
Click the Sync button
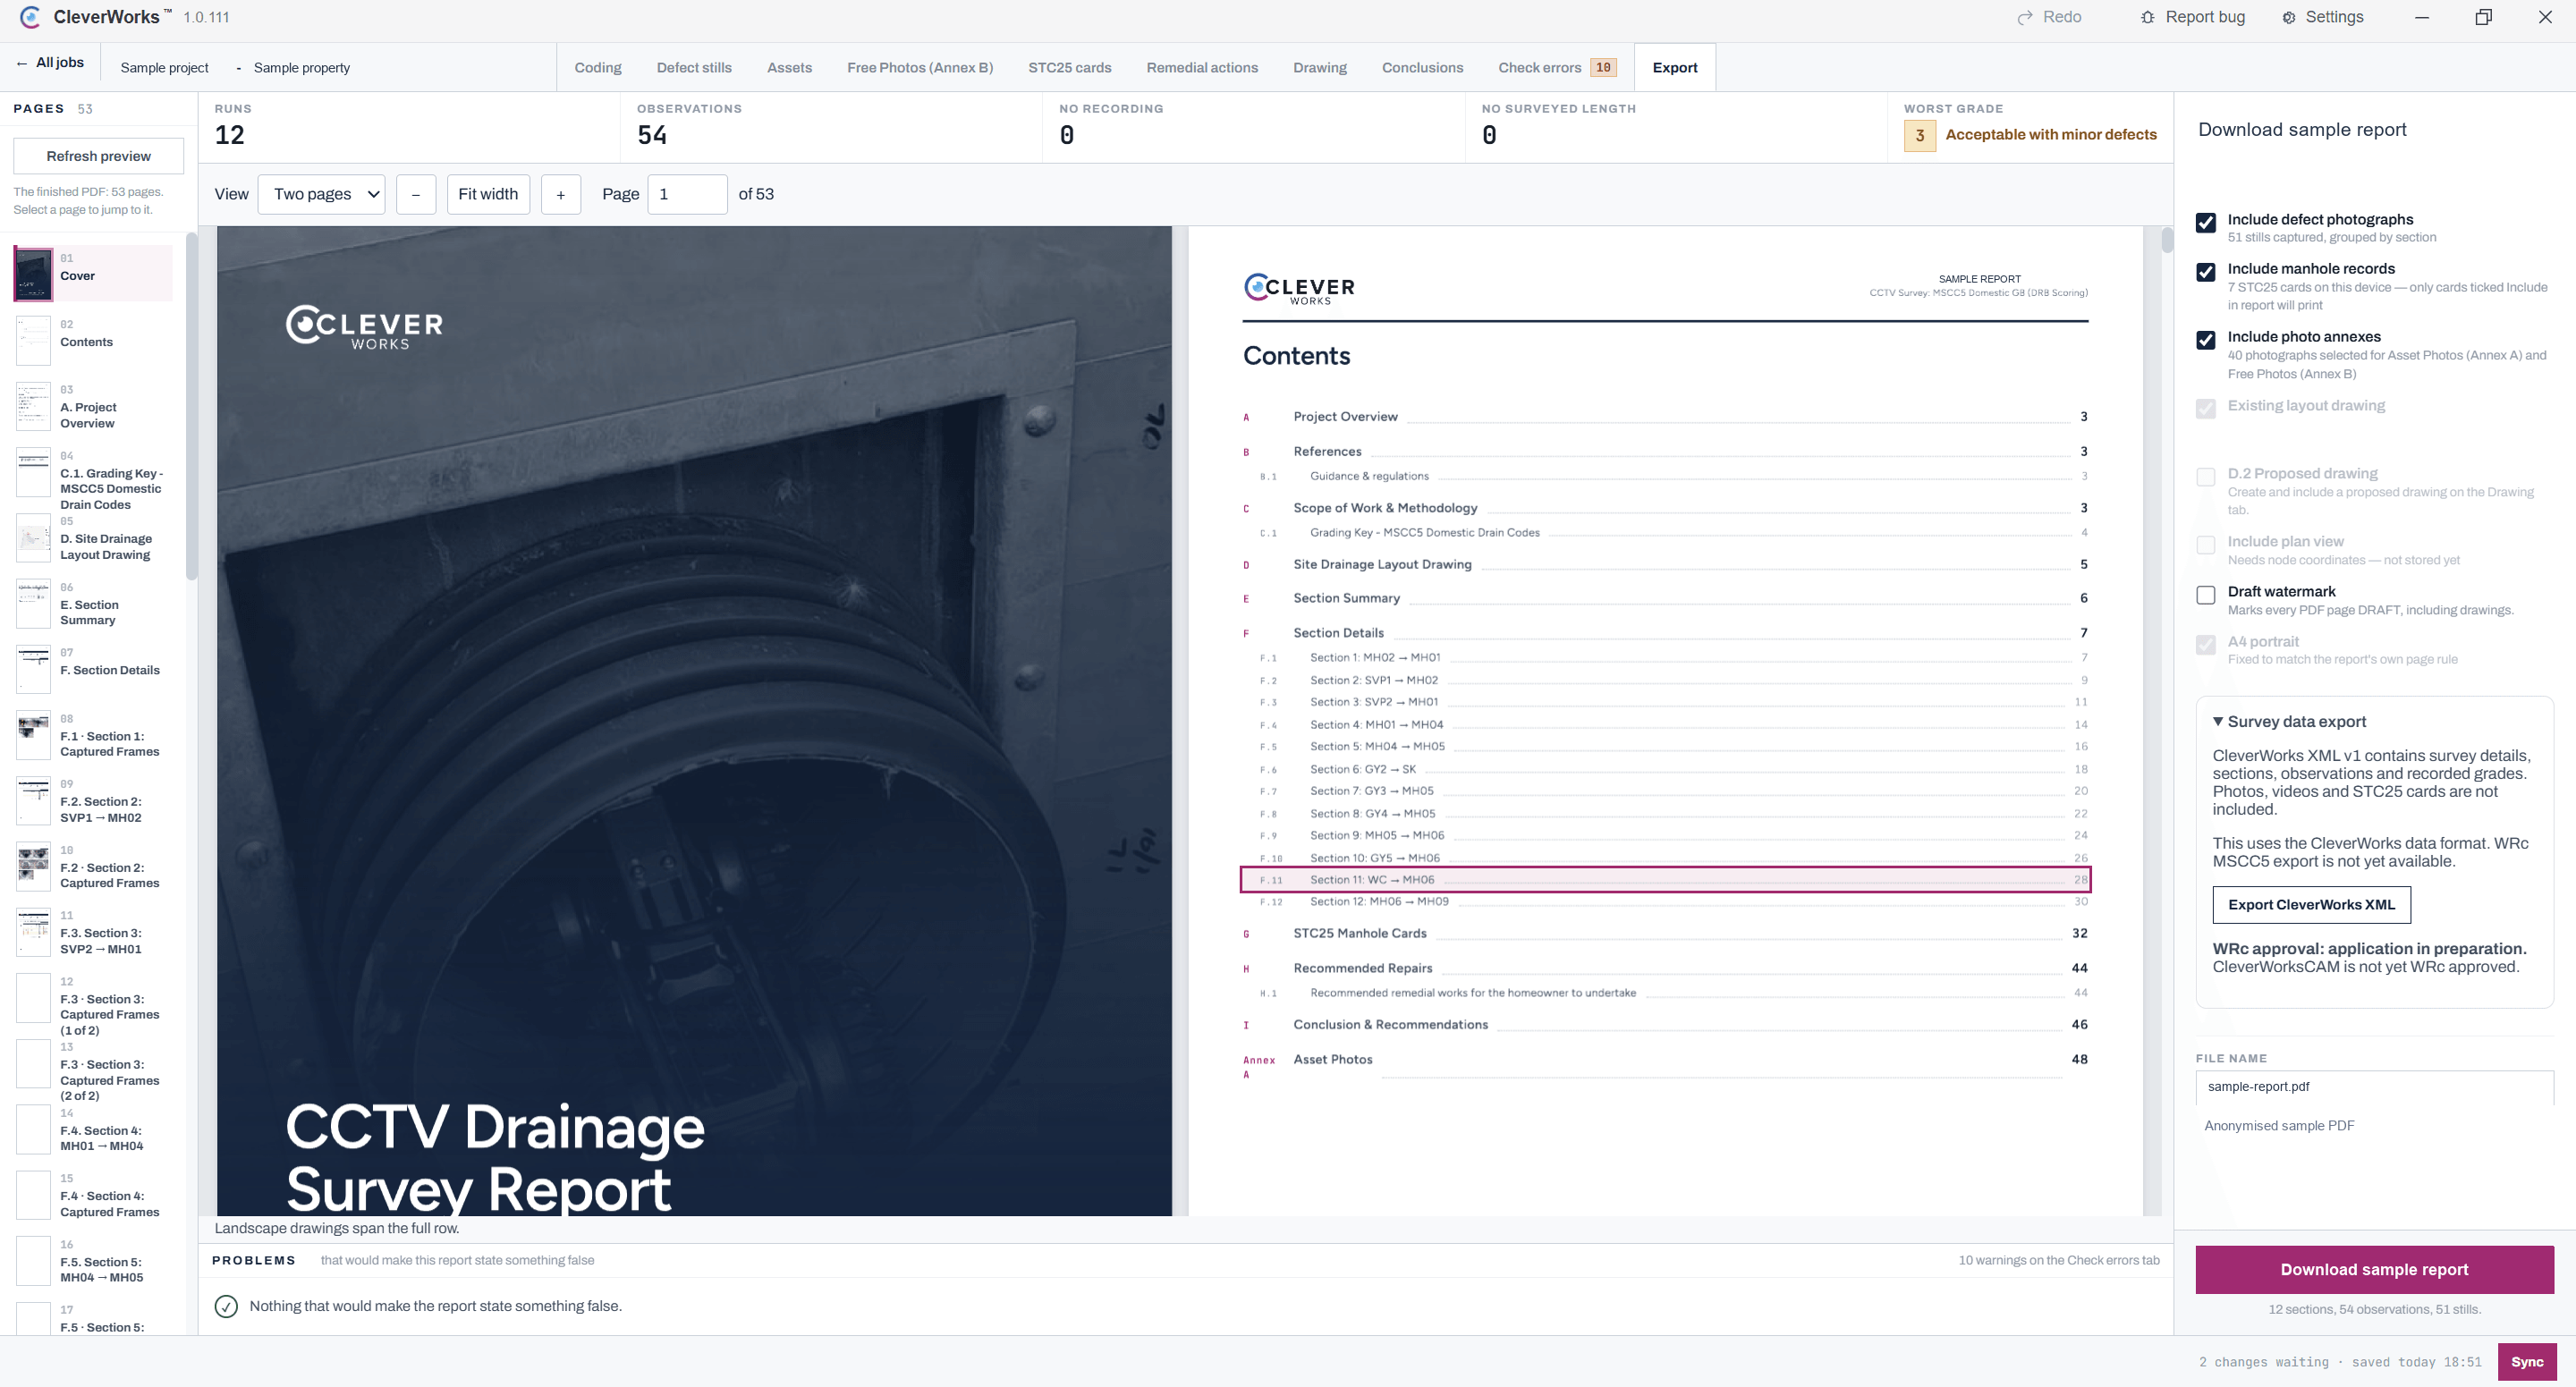[x=2526, y=1361]
